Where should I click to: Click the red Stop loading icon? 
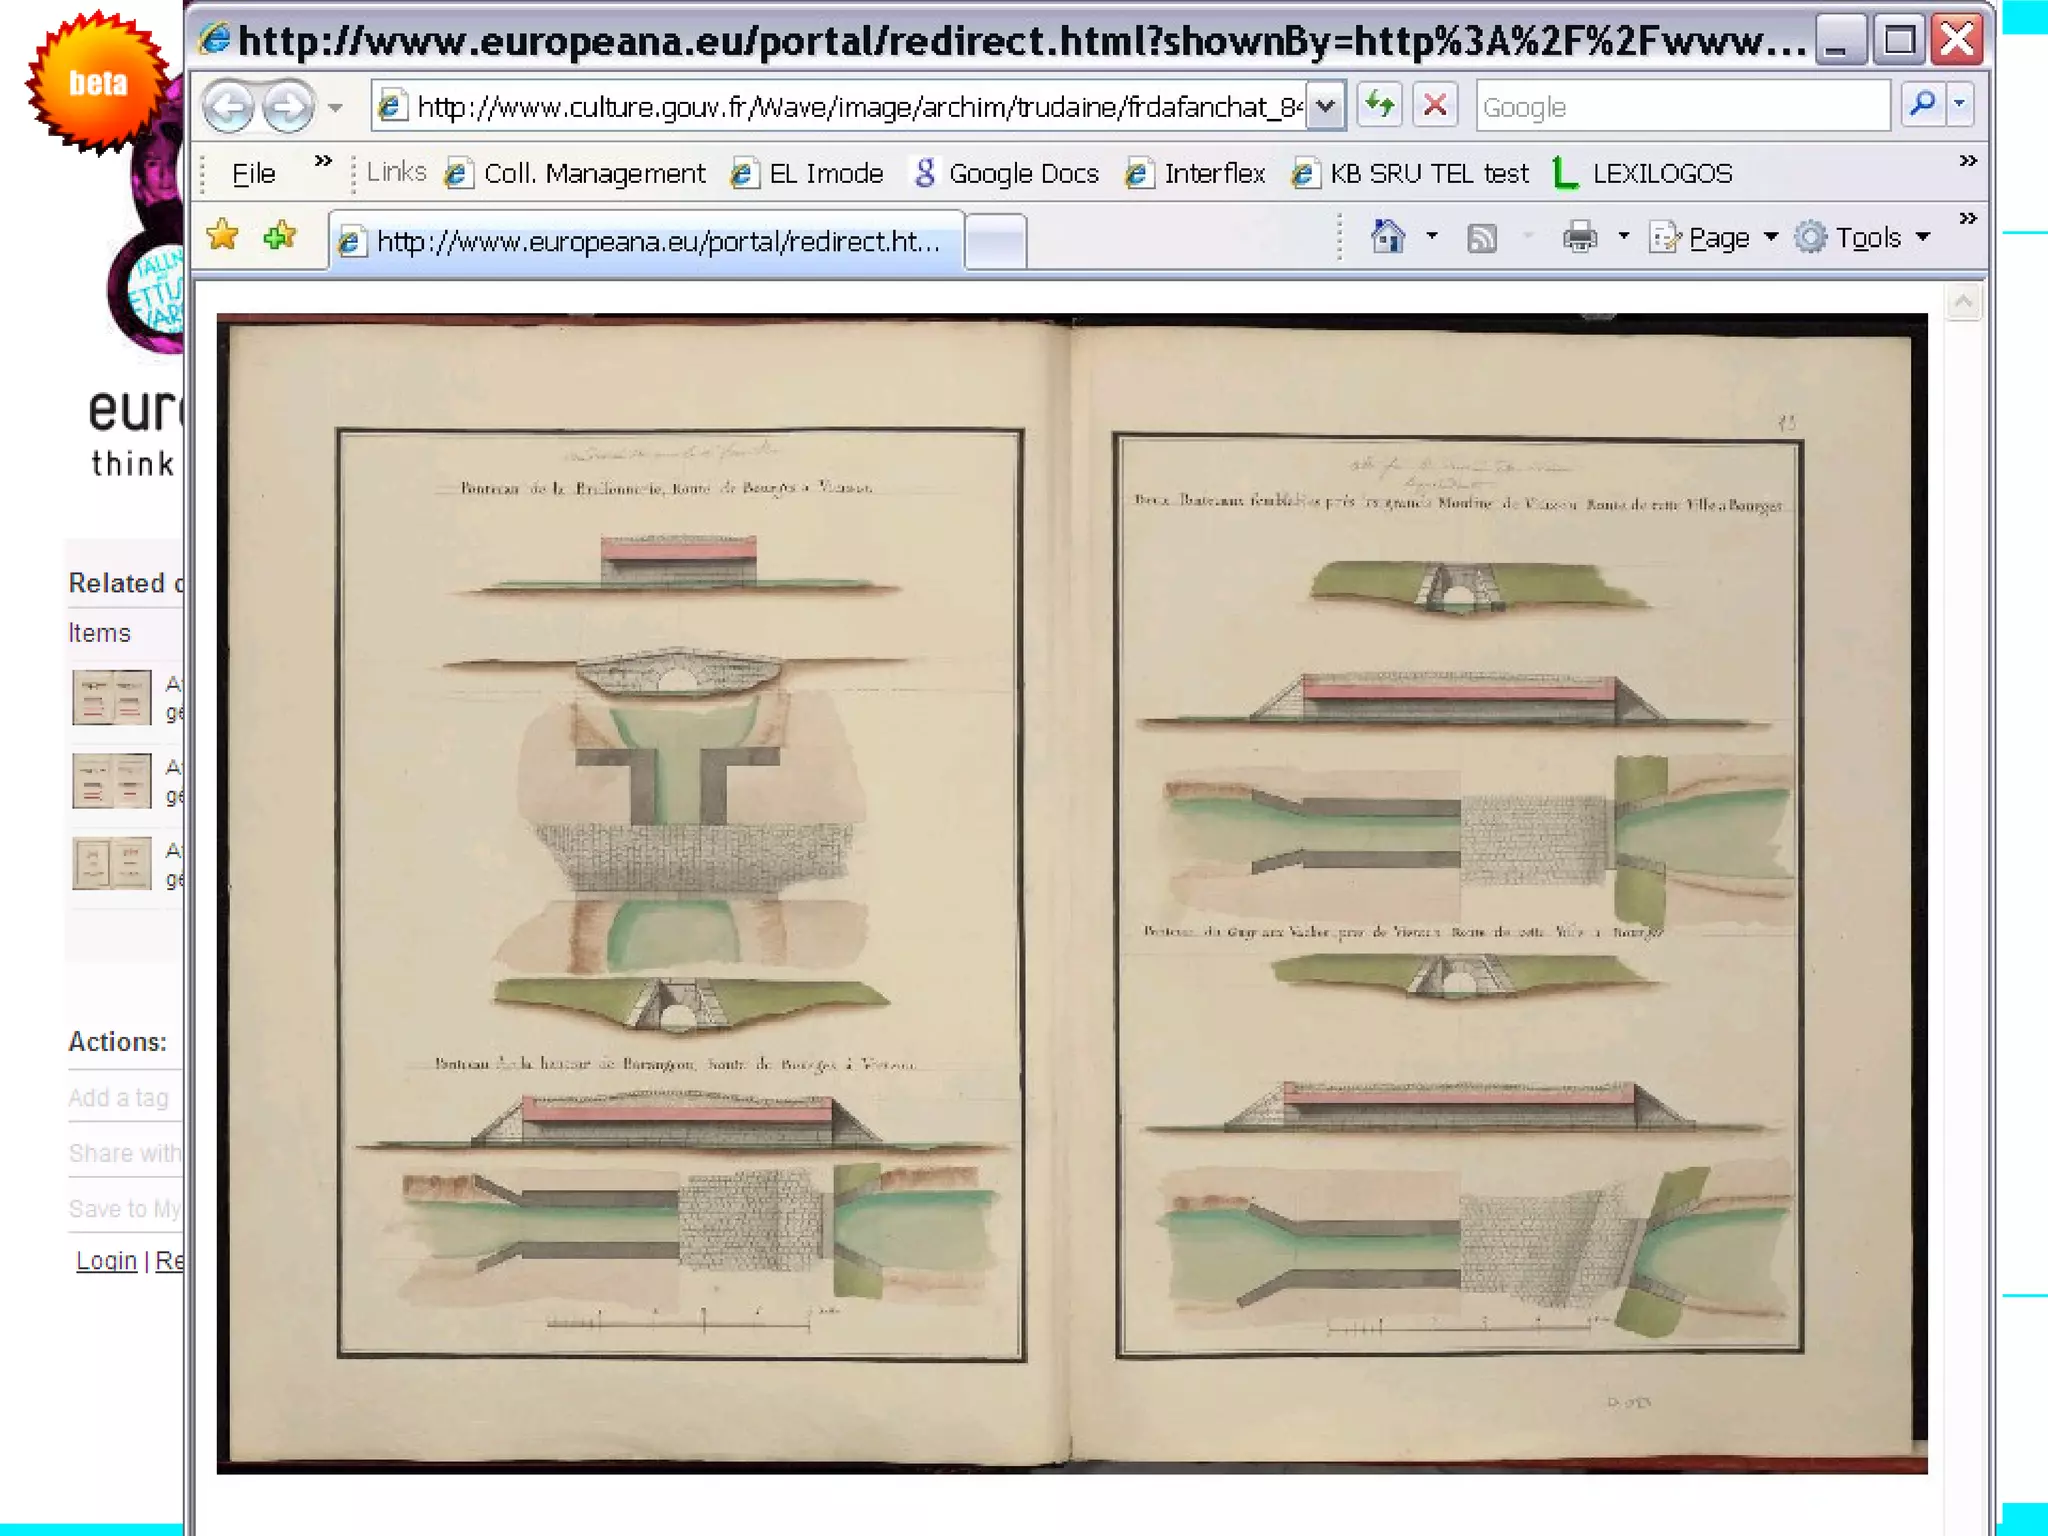coord(1435,104)
